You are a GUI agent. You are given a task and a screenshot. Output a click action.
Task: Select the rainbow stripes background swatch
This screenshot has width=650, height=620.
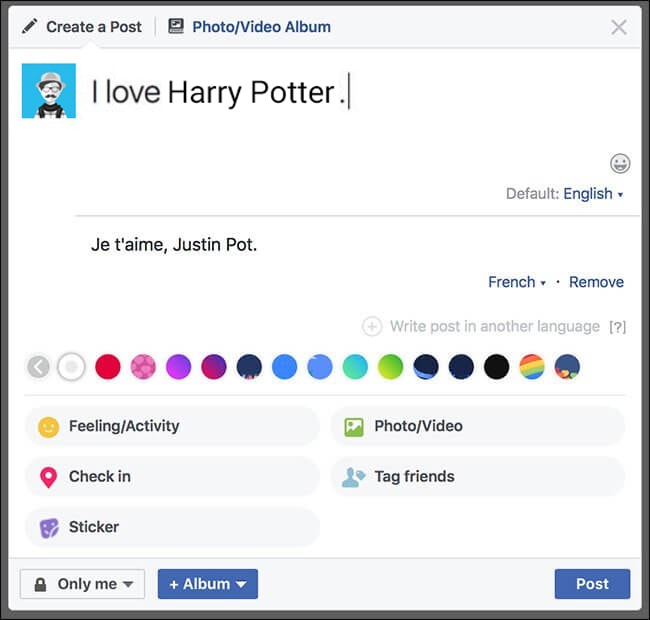532,367
